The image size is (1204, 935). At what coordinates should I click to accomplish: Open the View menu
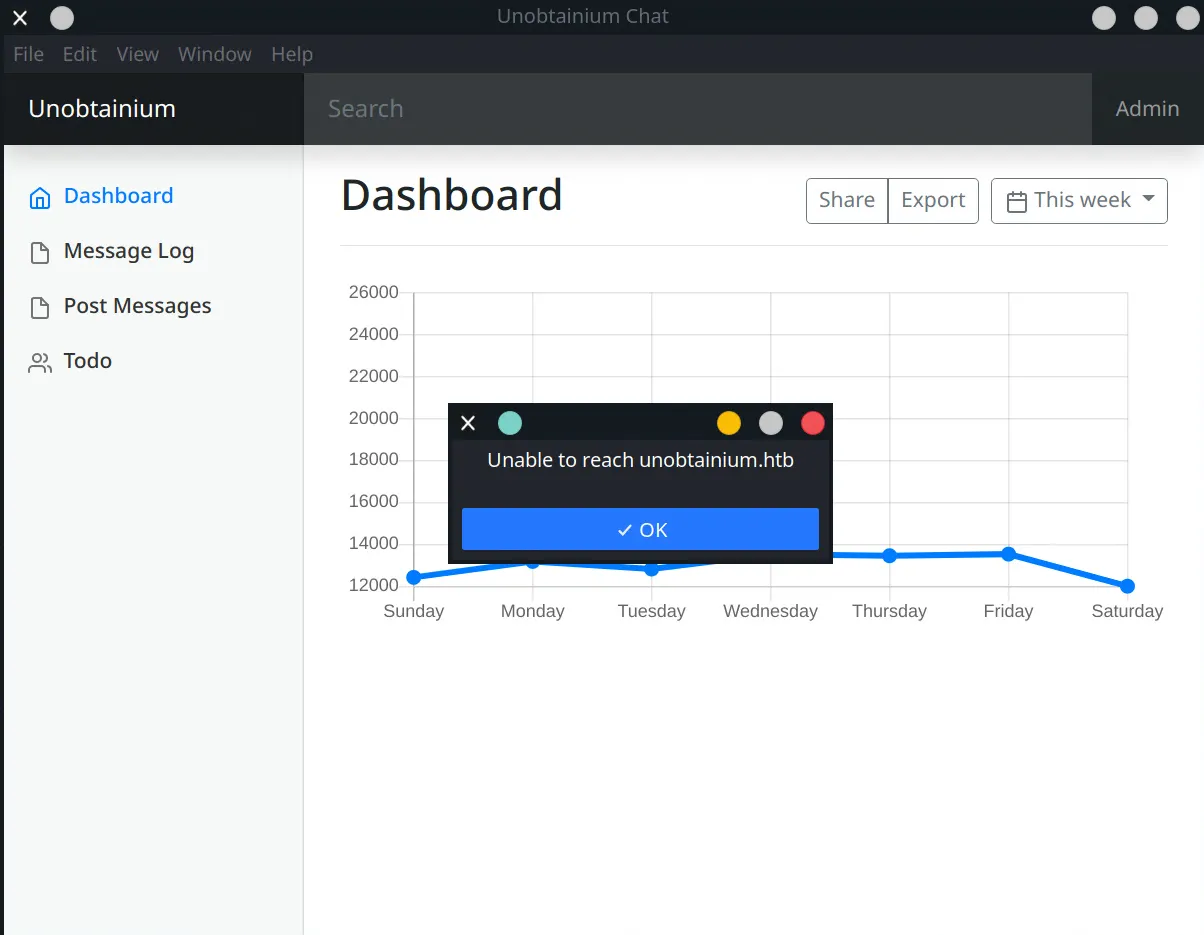tap(137, 54)
